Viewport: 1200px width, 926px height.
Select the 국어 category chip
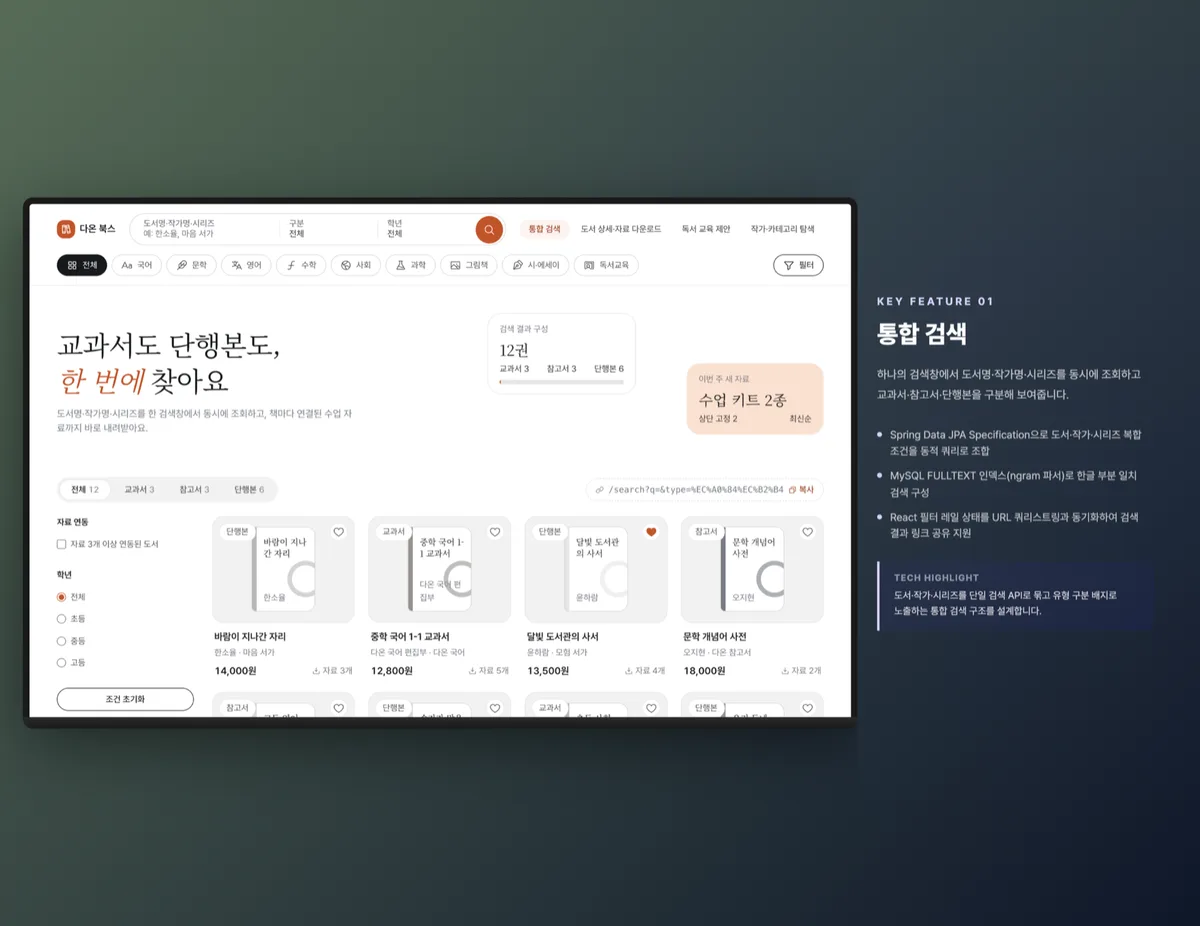click(x=137, y=265)
